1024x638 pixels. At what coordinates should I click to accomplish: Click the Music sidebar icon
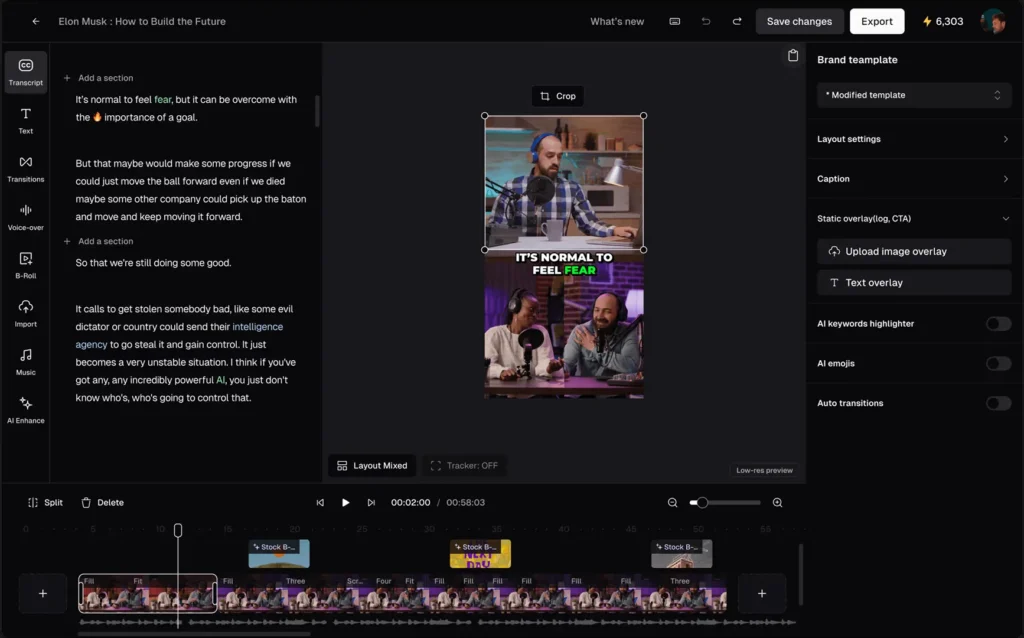point(26,360)
